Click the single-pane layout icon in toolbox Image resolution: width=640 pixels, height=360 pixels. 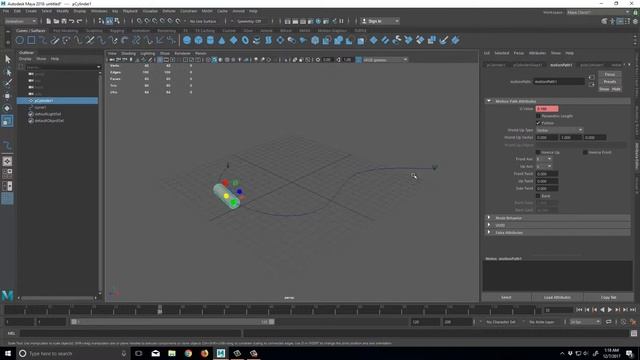[x=7, y=161]
